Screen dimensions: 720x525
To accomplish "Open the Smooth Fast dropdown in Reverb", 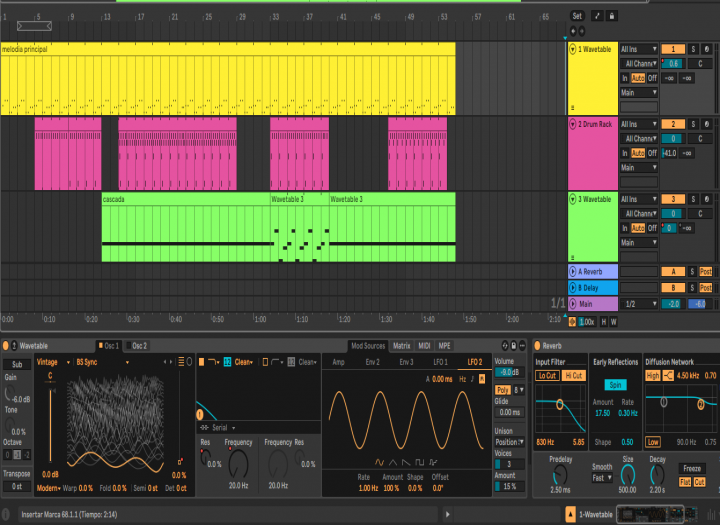I will click(603, 478).
